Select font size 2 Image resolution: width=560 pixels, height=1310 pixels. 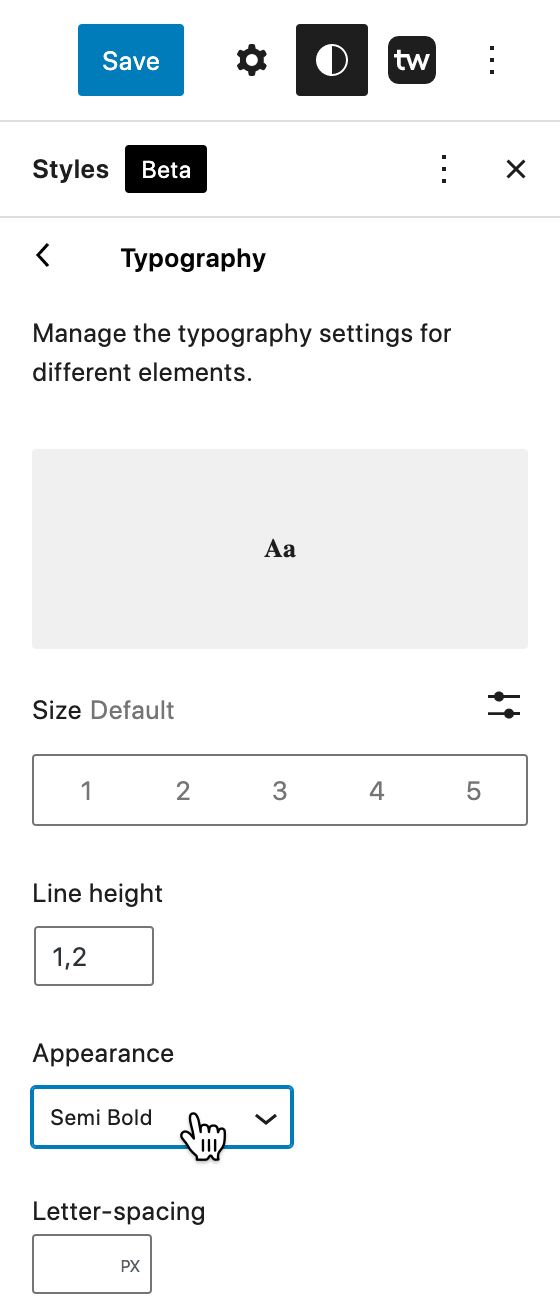(x=183, y=791)
